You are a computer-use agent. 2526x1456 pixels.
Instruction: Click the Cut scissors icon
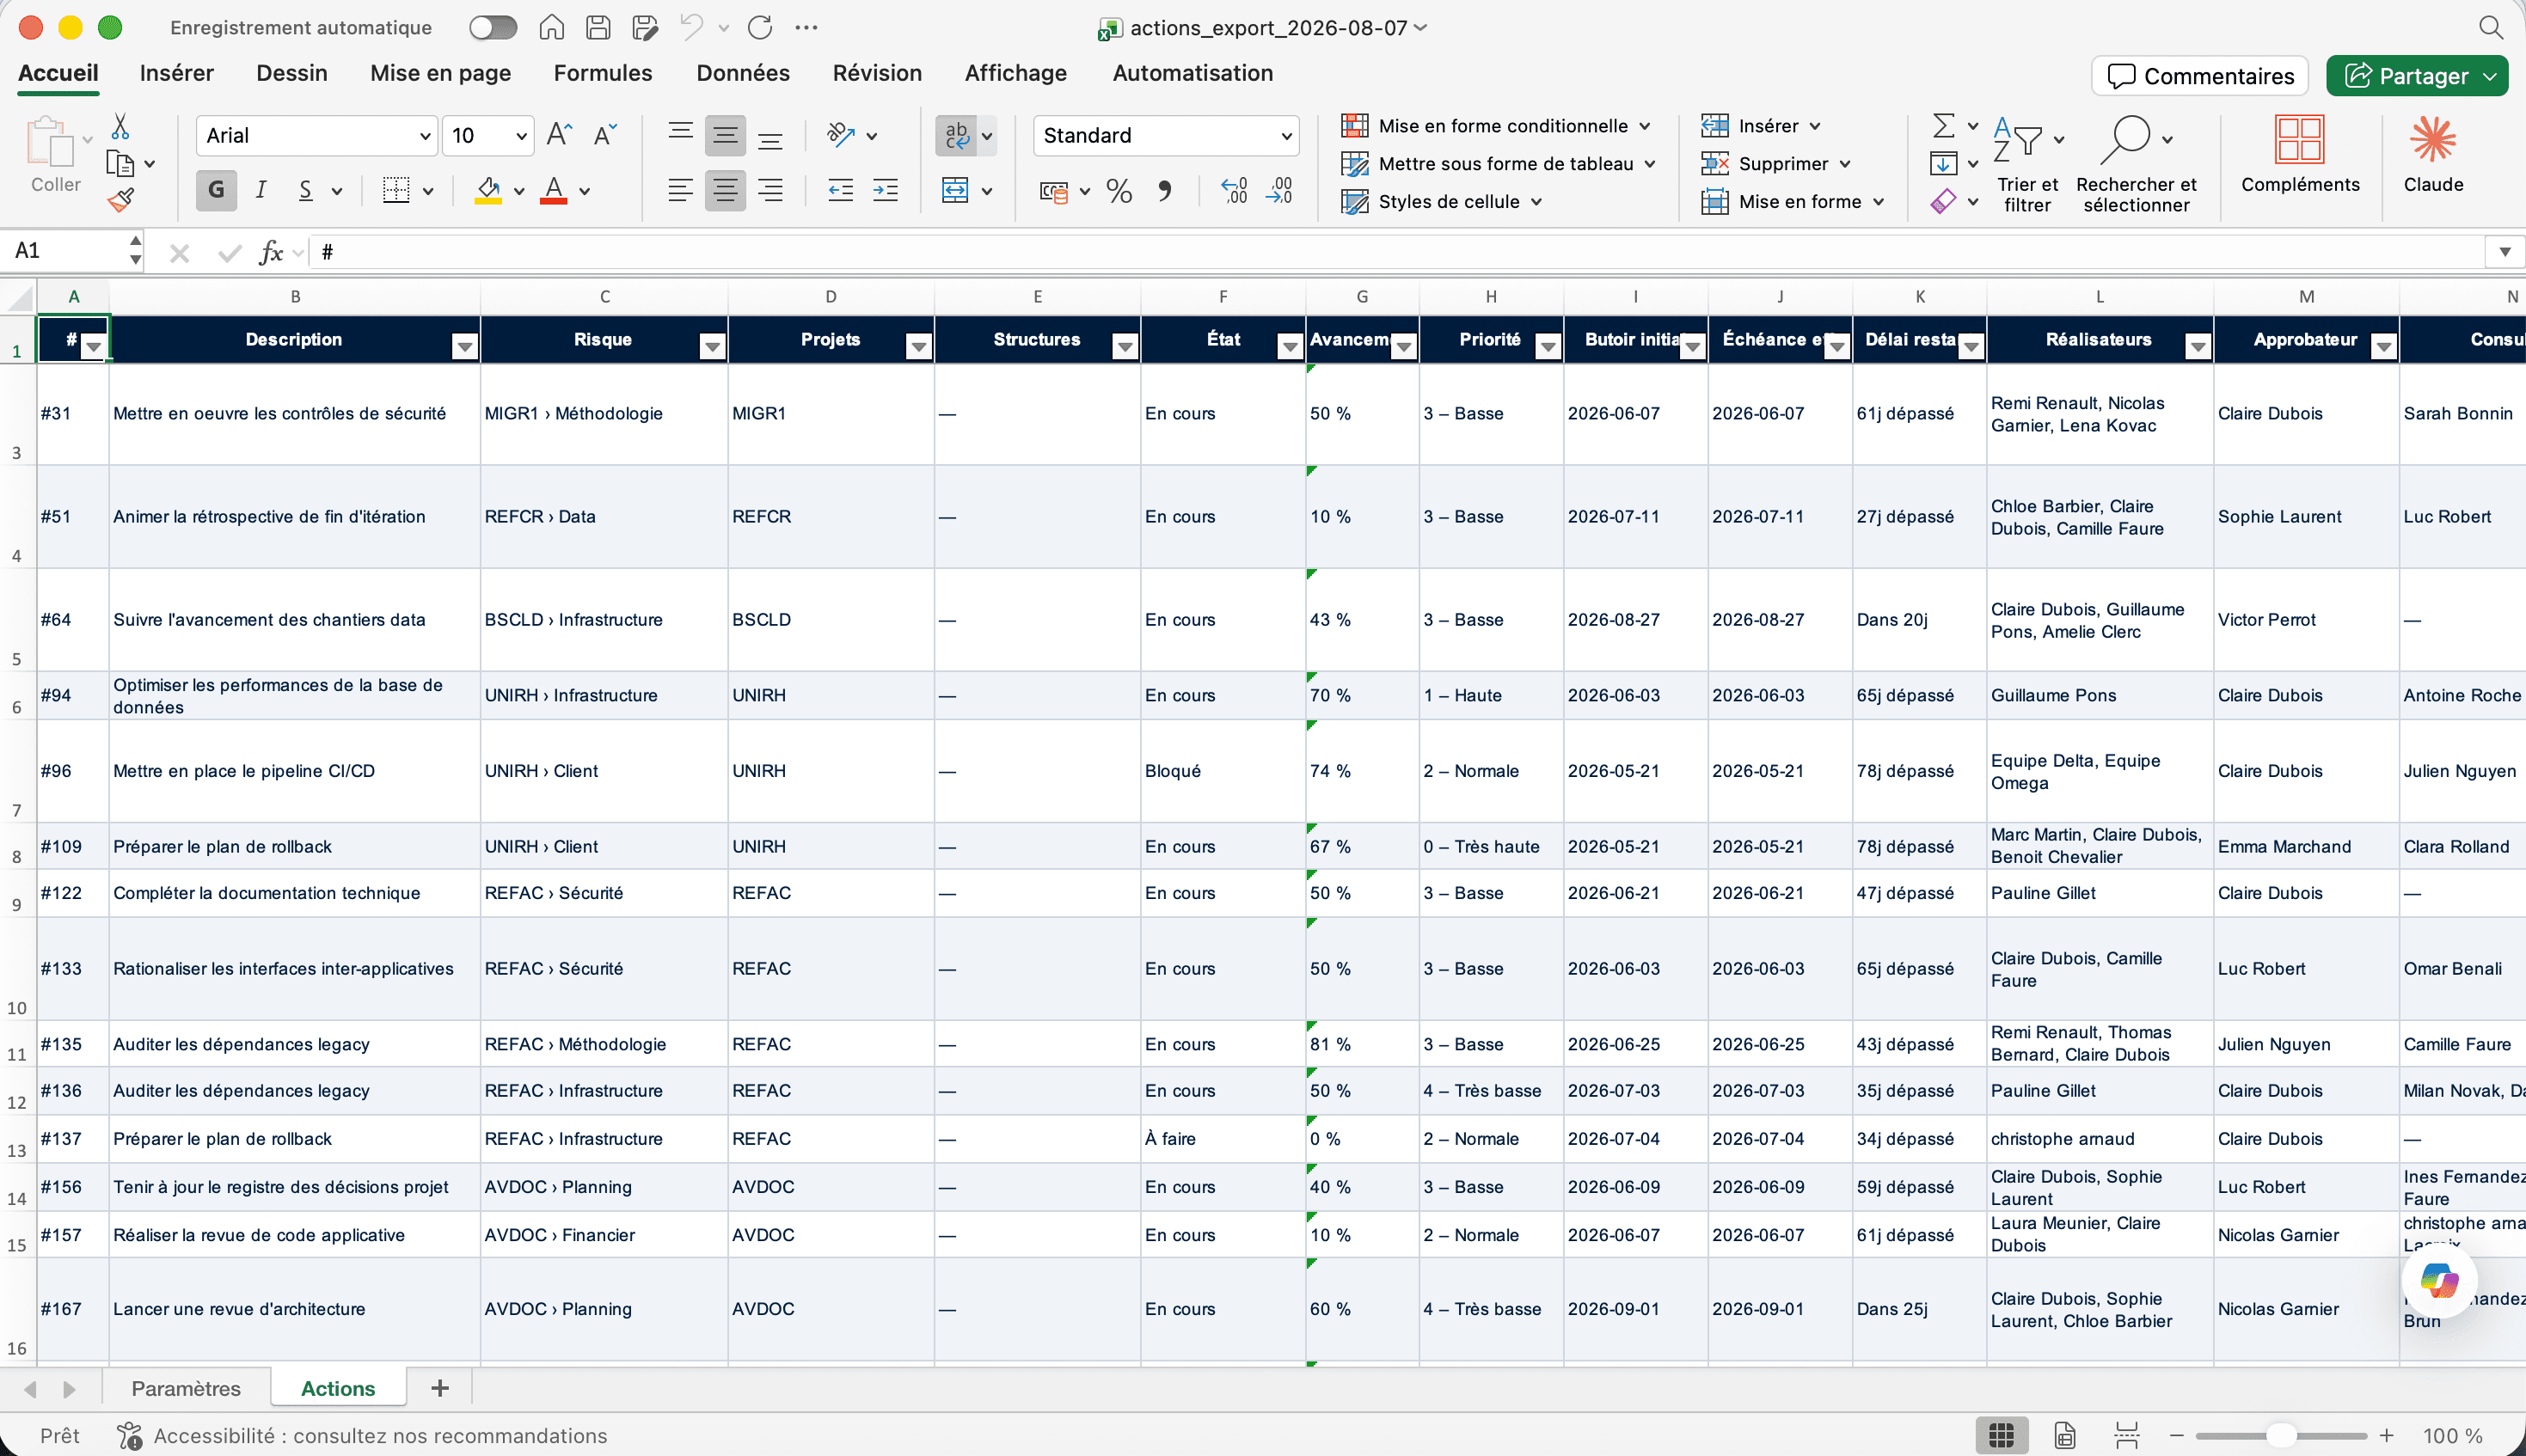(120, 127)
